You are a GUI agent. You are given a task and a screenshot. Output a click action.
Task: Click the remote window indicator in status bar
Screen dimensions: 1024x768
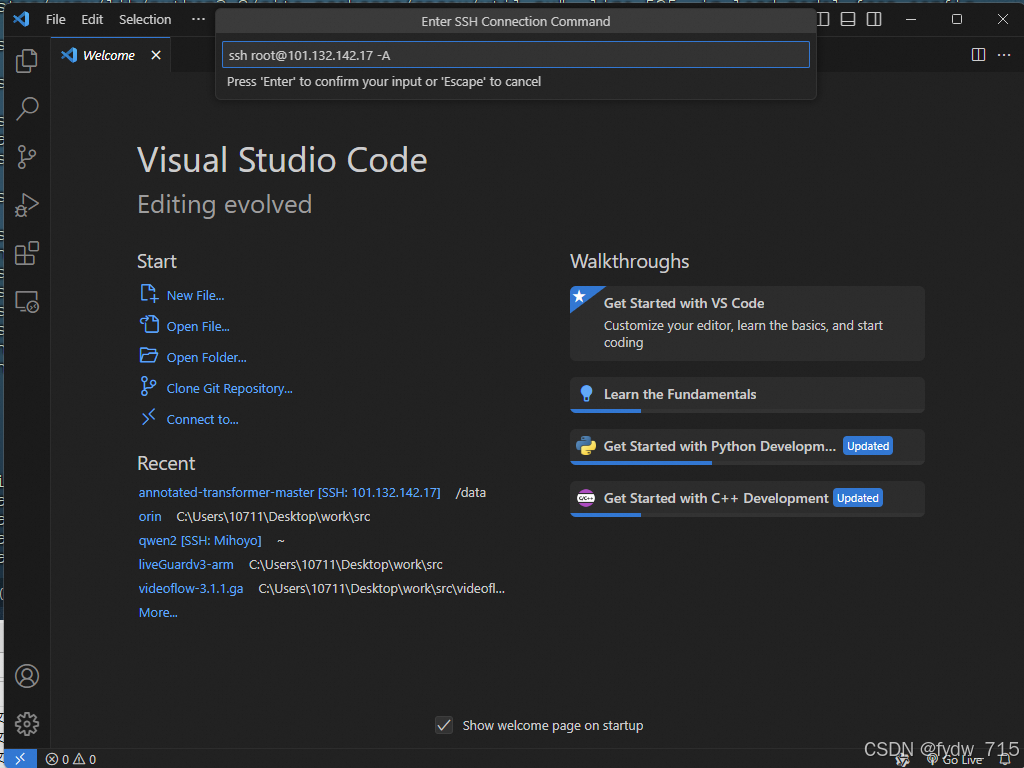coord(20,758)
